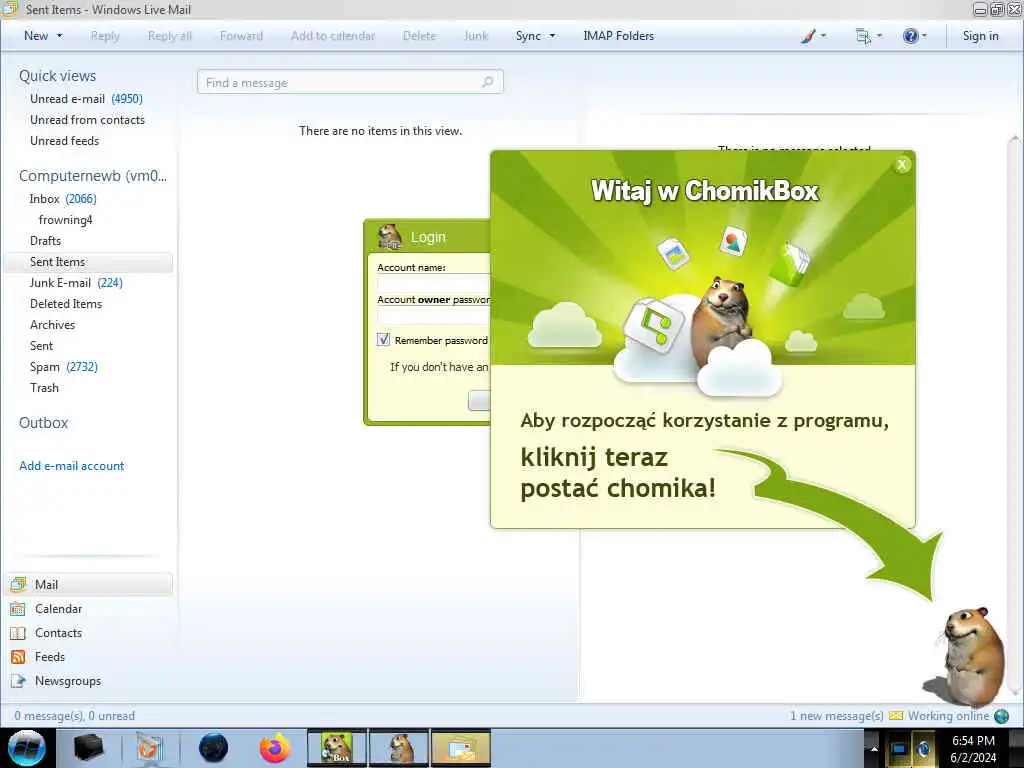The height and width of the screenshot is (768, 1024).
Task: Open the Trash folder
Action: click(x=44, y=387)
